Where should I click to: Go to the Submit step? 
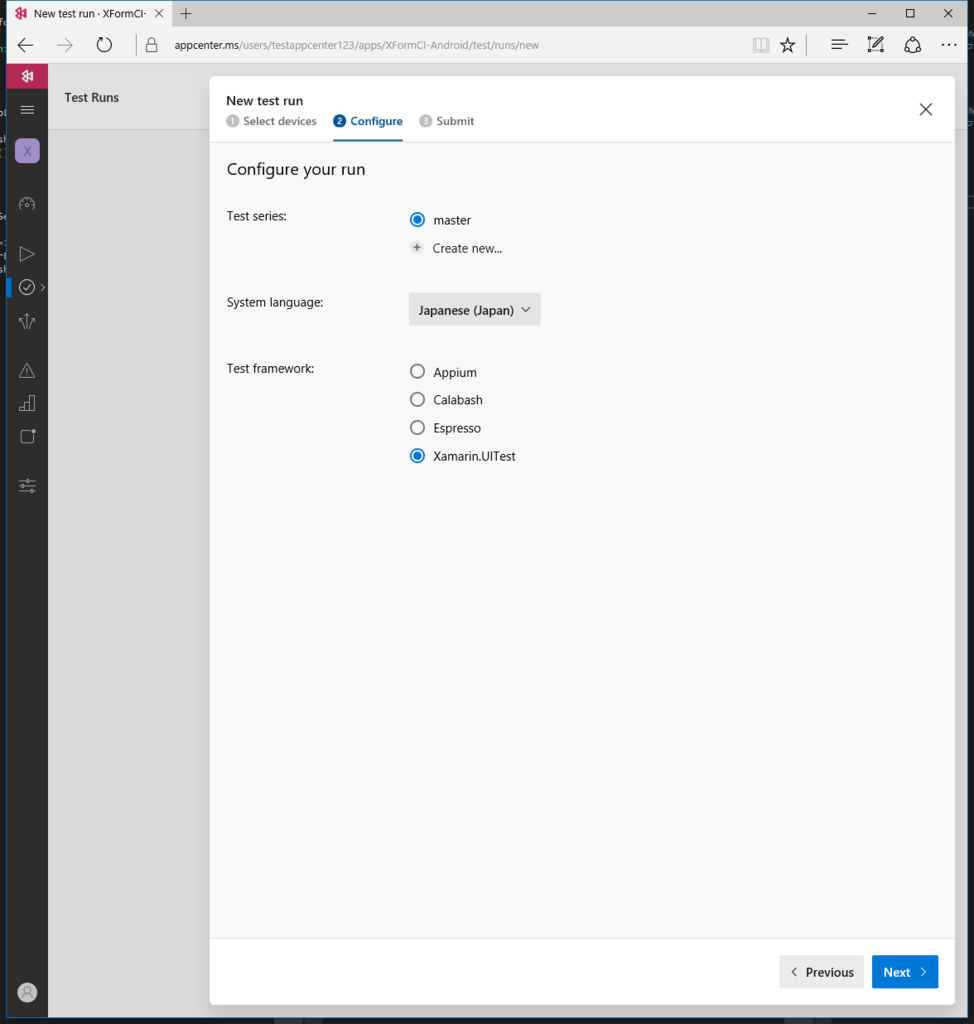[447, 121]
